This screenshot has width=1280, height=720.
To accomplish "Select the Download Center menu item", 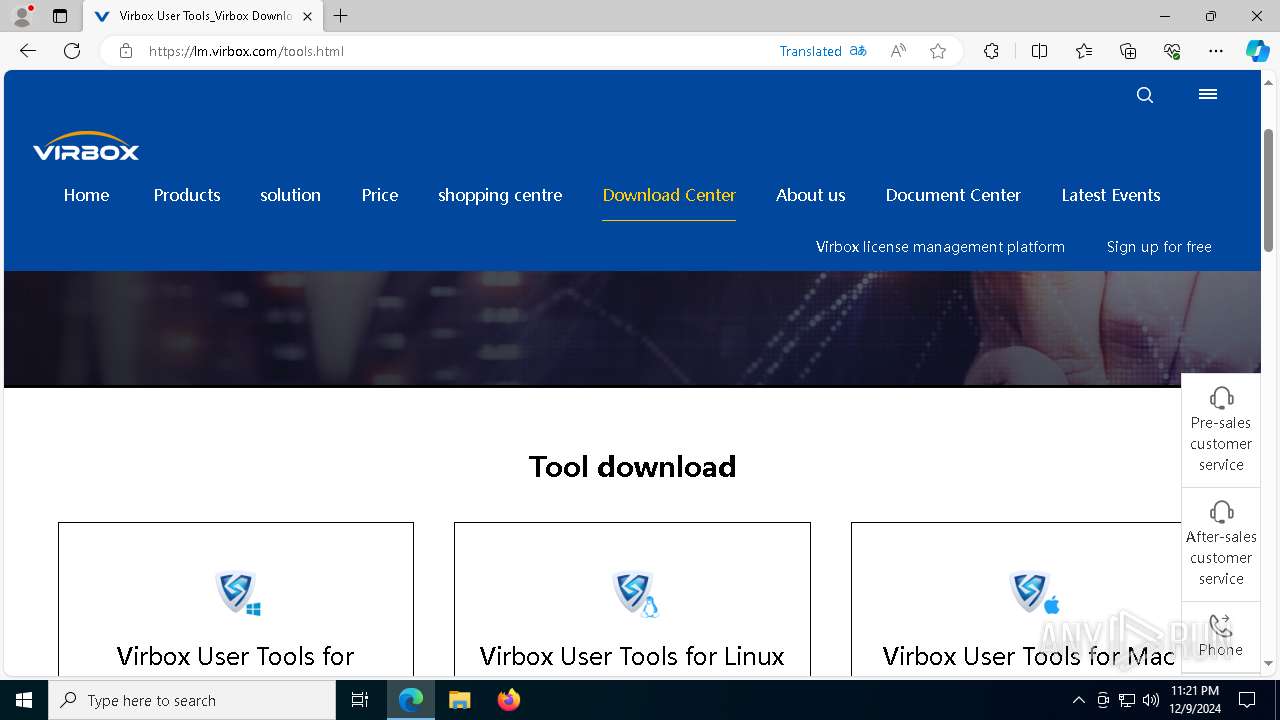I will pyautogui.click(x=669, y=195).
